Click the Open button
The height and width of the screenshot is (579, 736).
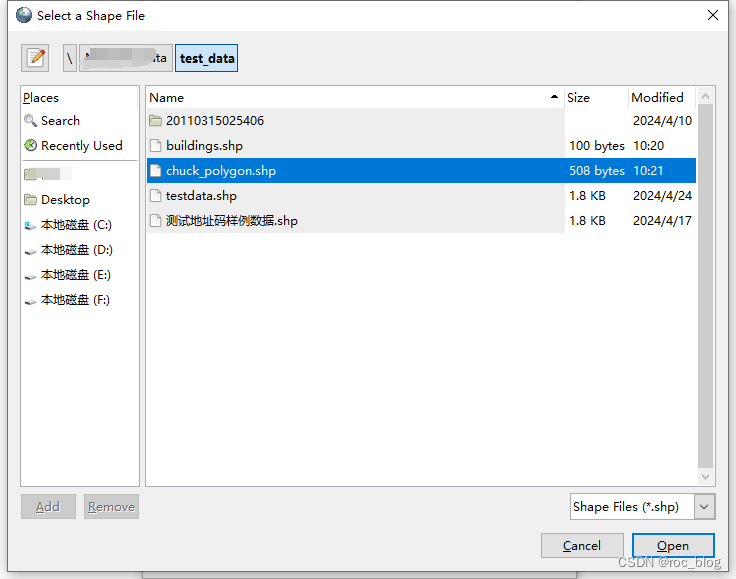click(673, 546)
